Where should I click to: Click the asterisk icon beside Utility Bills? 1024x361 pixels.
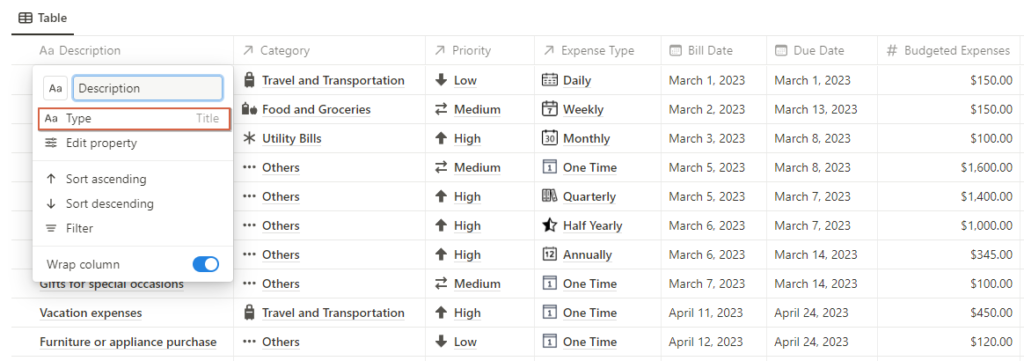click(x=249, y=138)
